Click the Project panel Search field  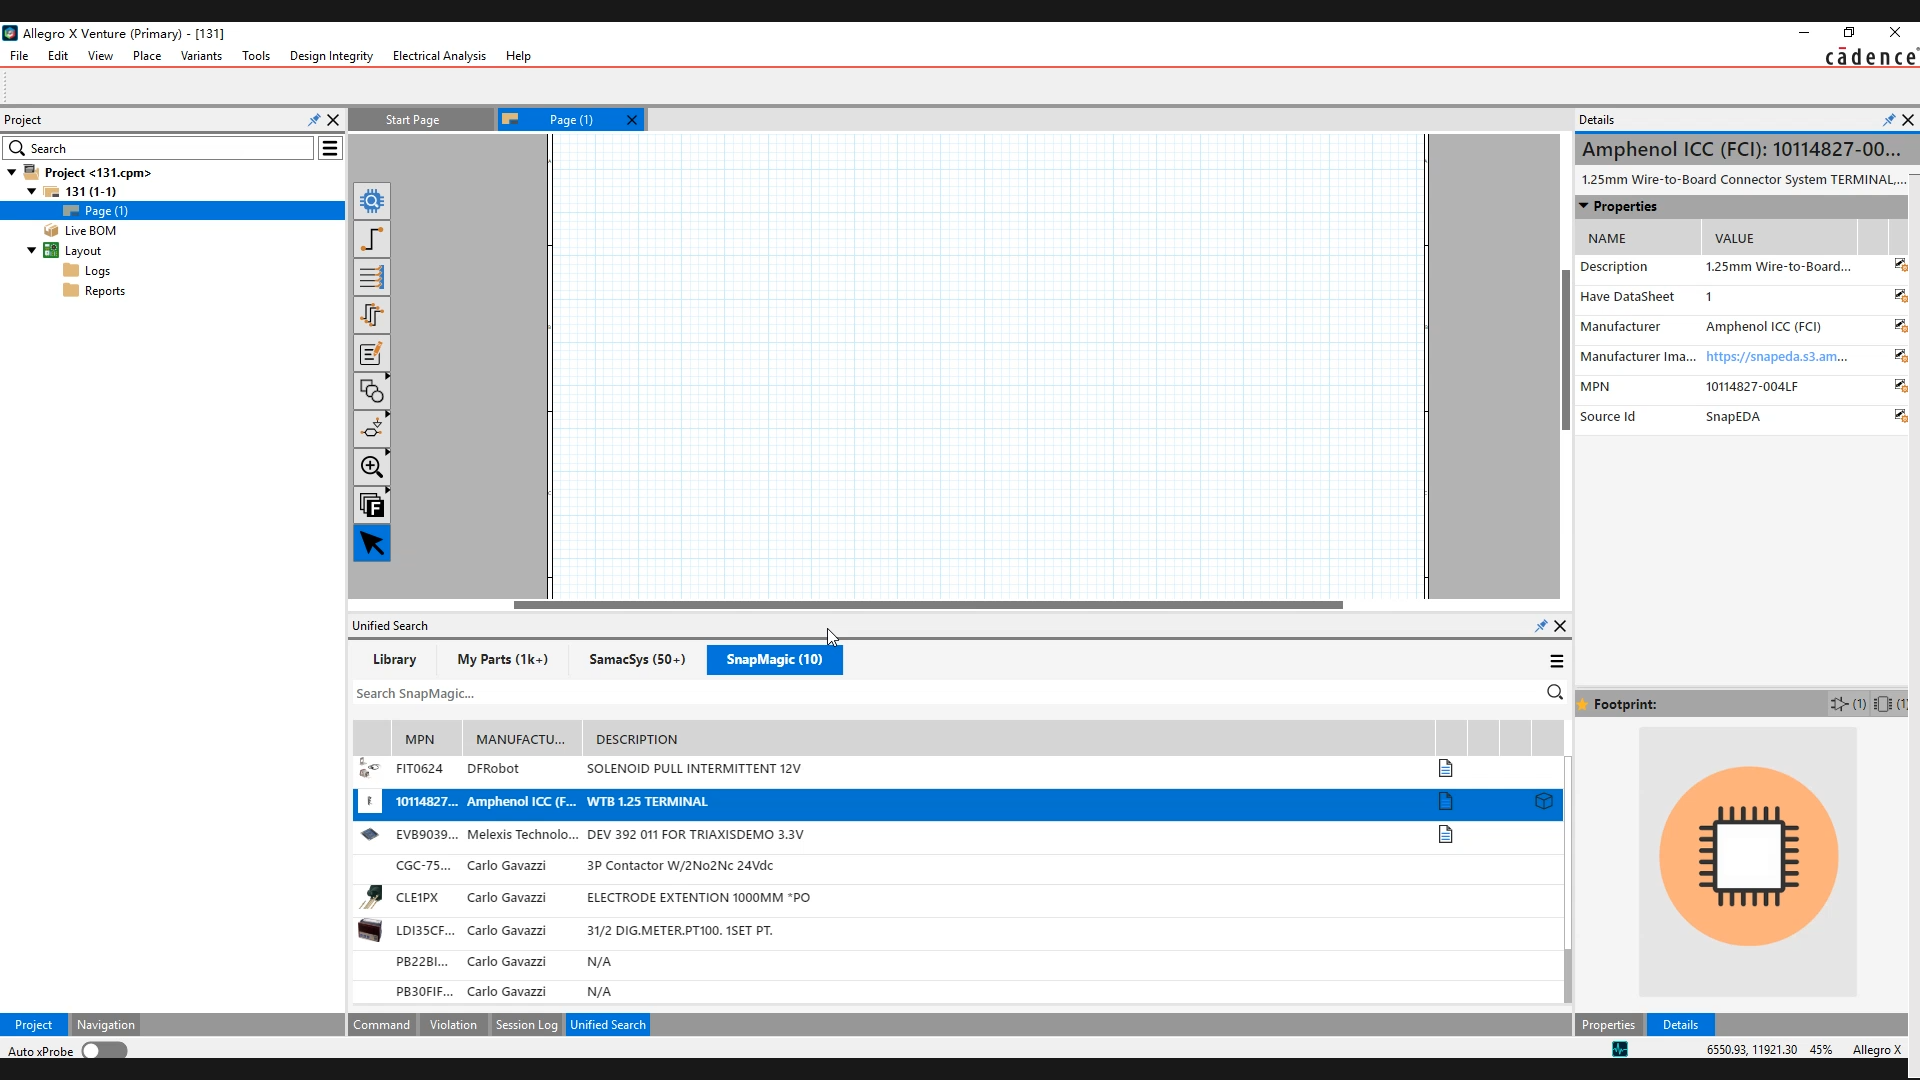pyautogui.click(x=160, y=148)
